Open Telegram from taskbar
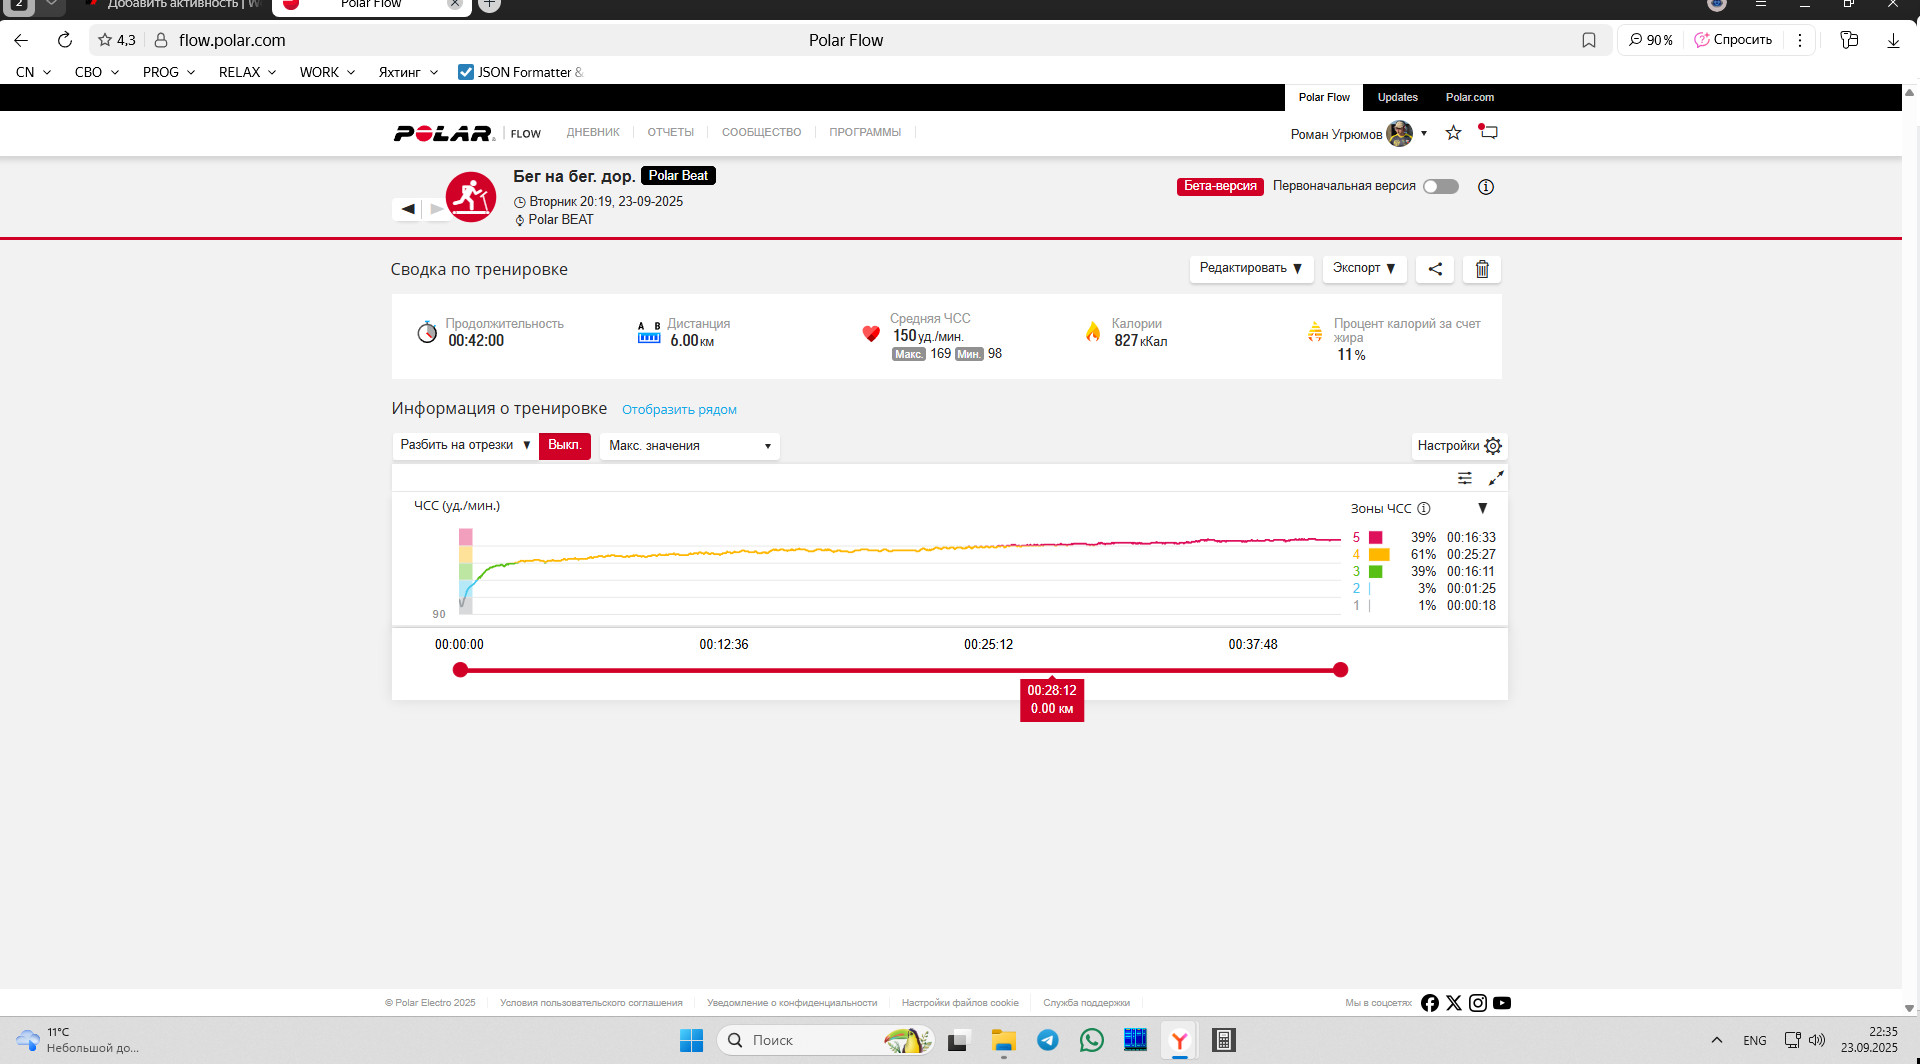 [x=1048, y=1040]
